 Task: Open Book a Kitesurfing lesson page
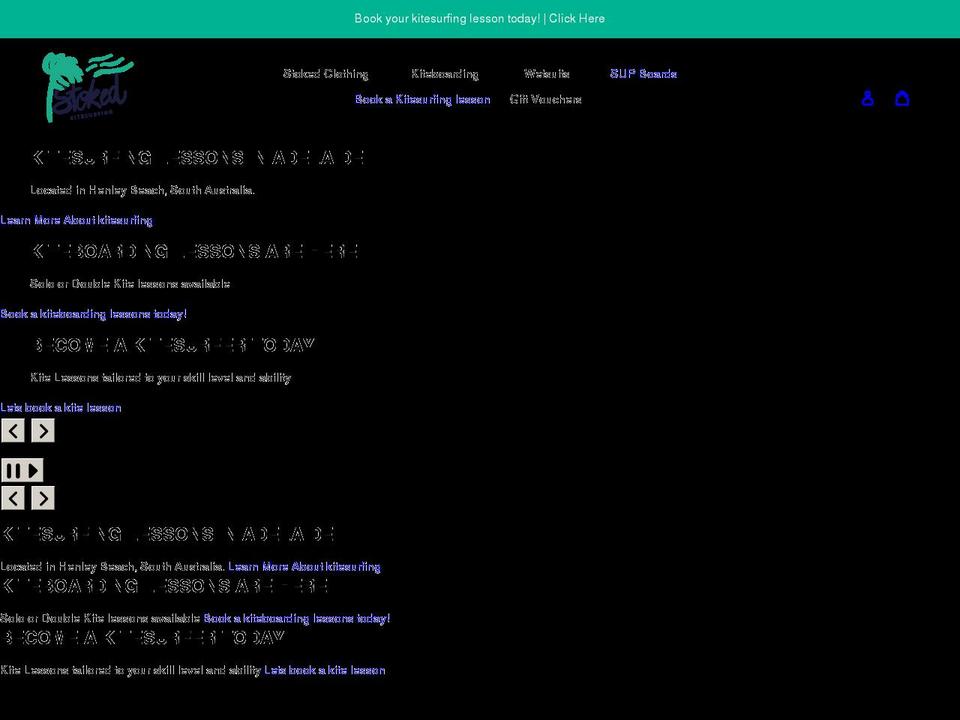coord(422,99)
